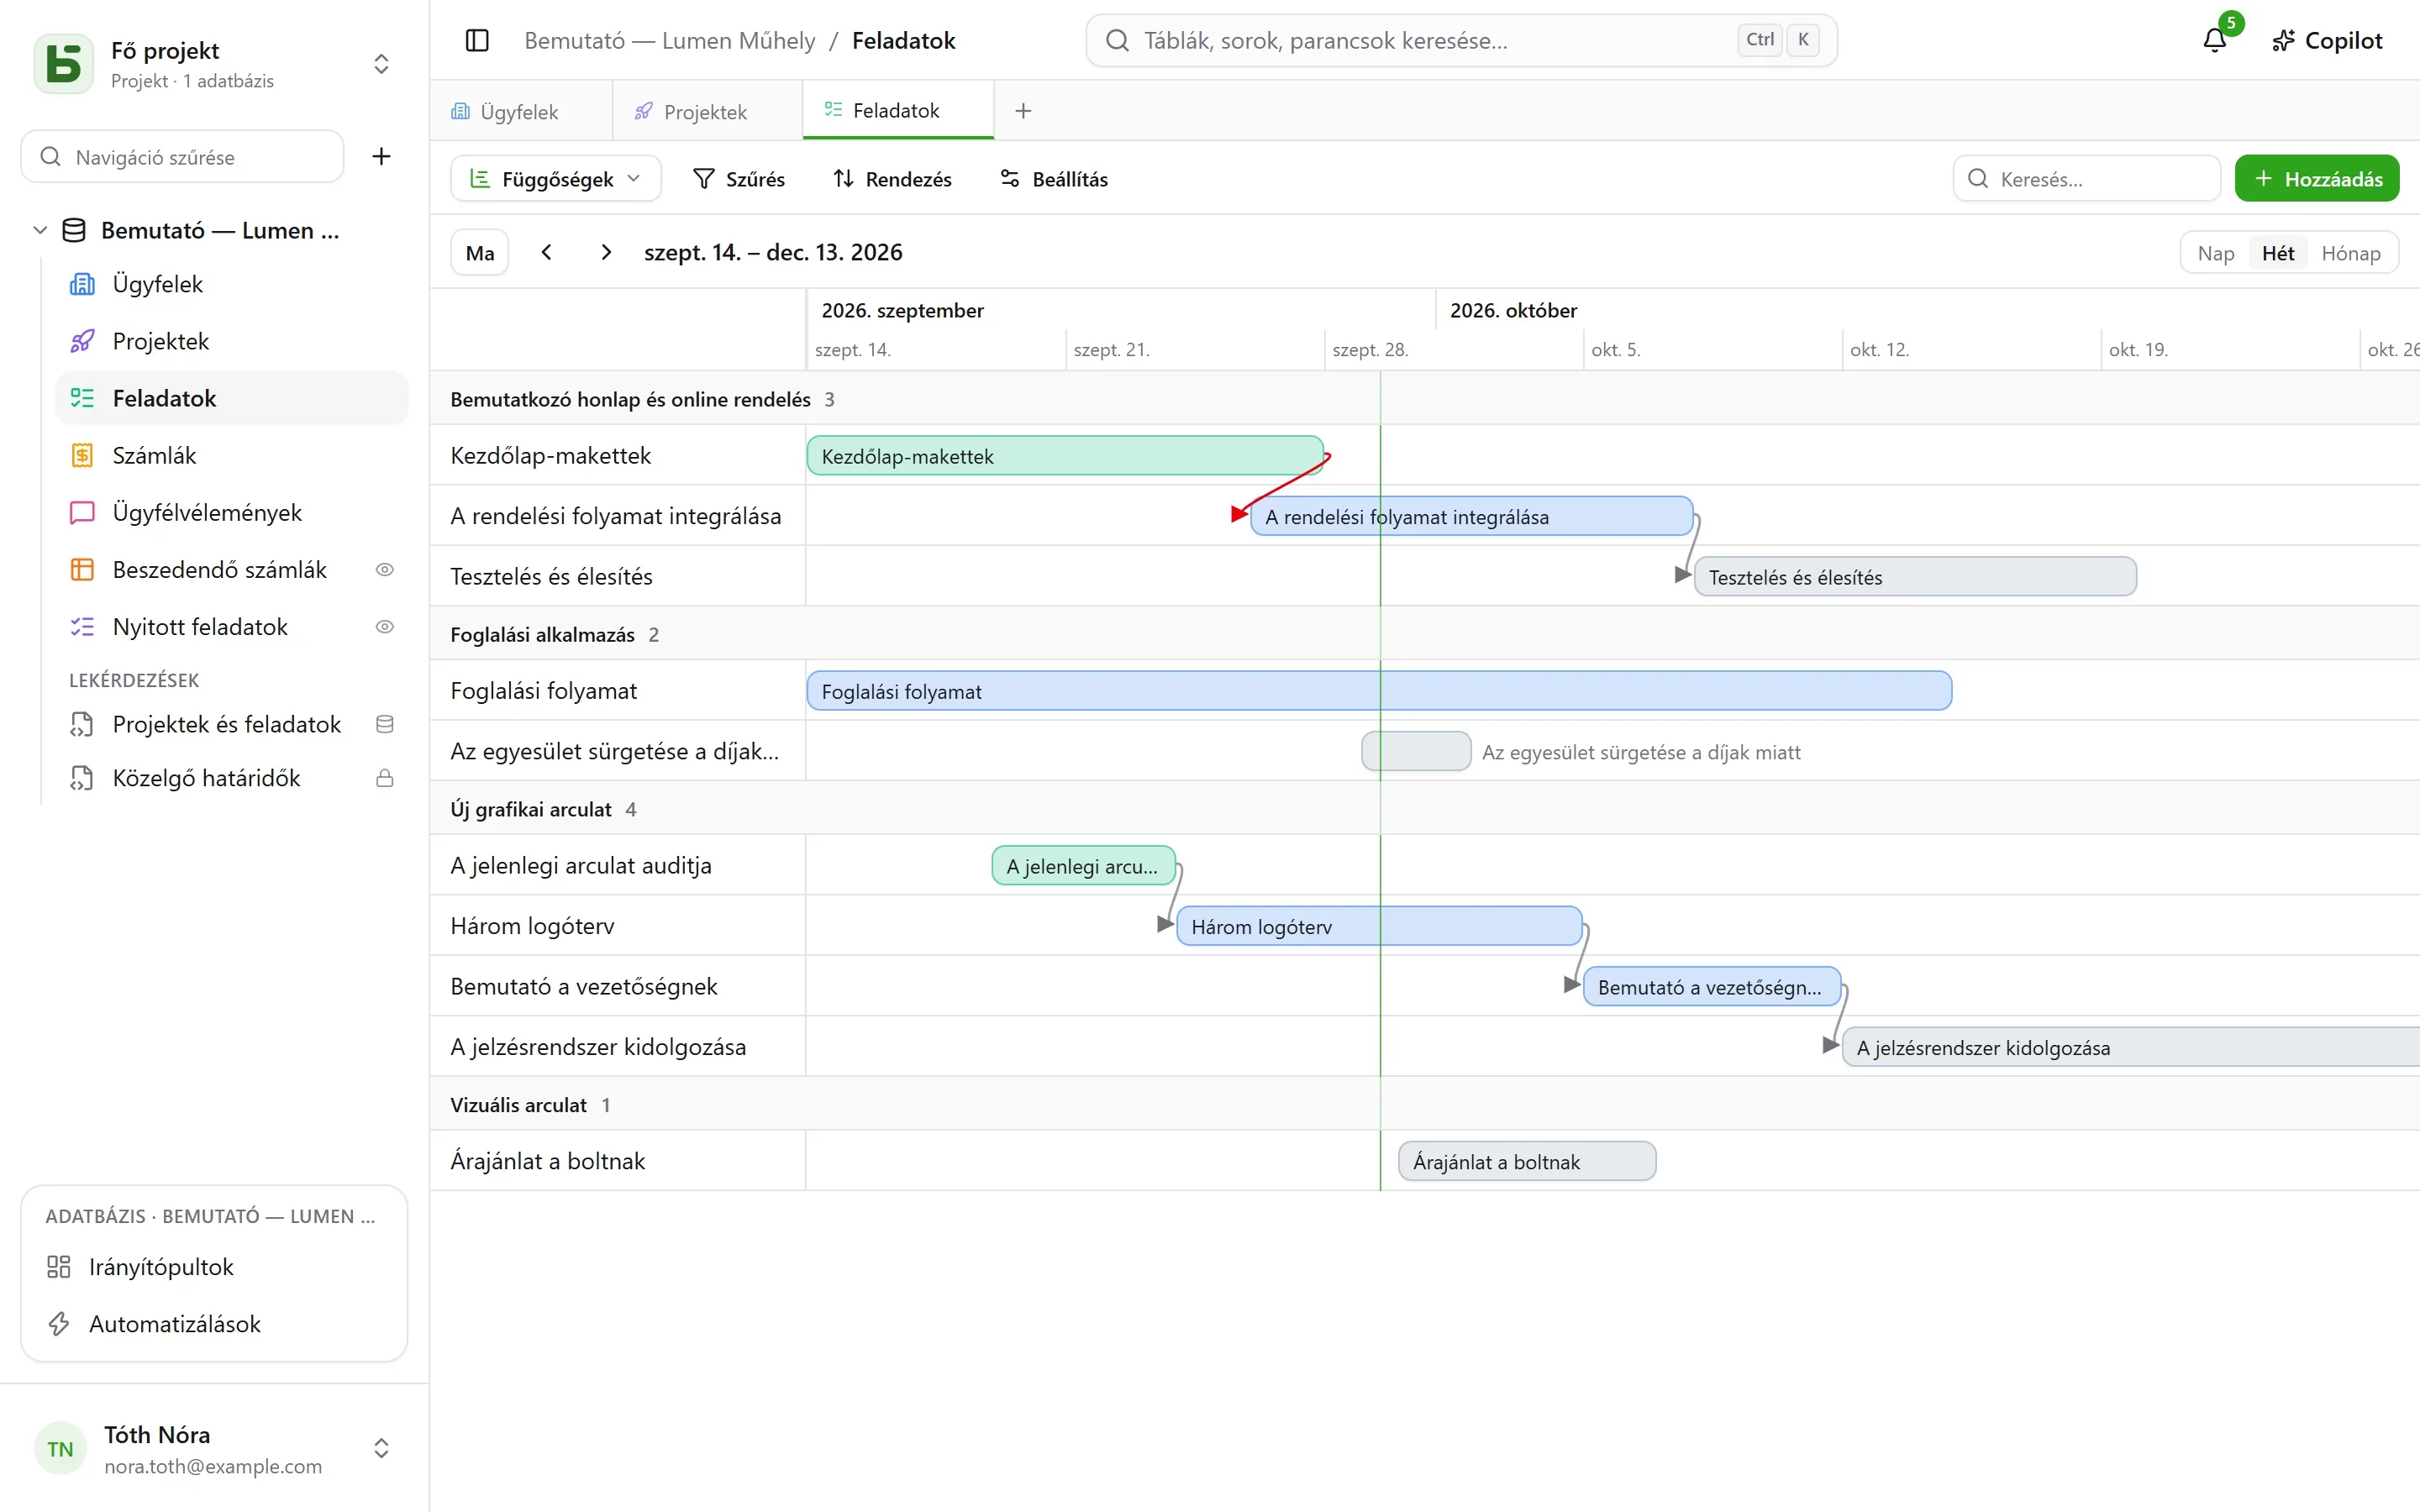Screen dimensions: 2420x1512
Task: Click the green Hozzáadás button
Action: 2316,179
